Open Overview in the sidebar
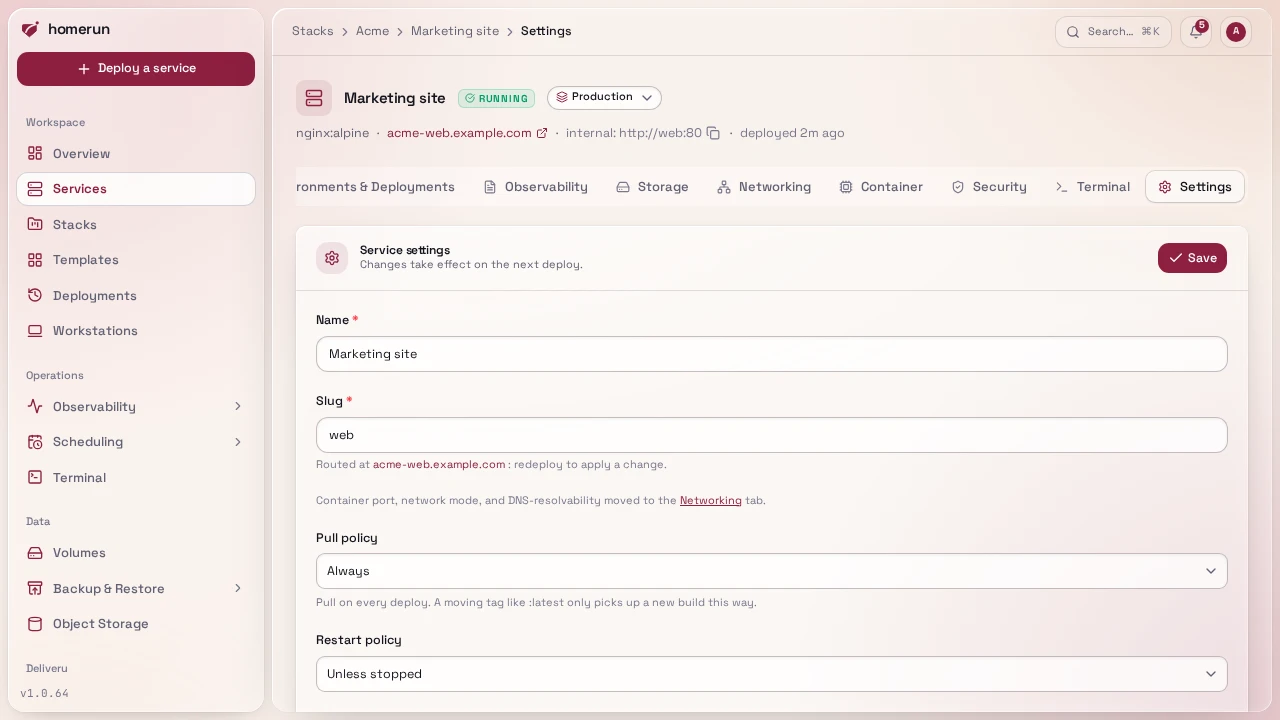The width and height of the screenshot is (1280, 720). coord(136,154)
